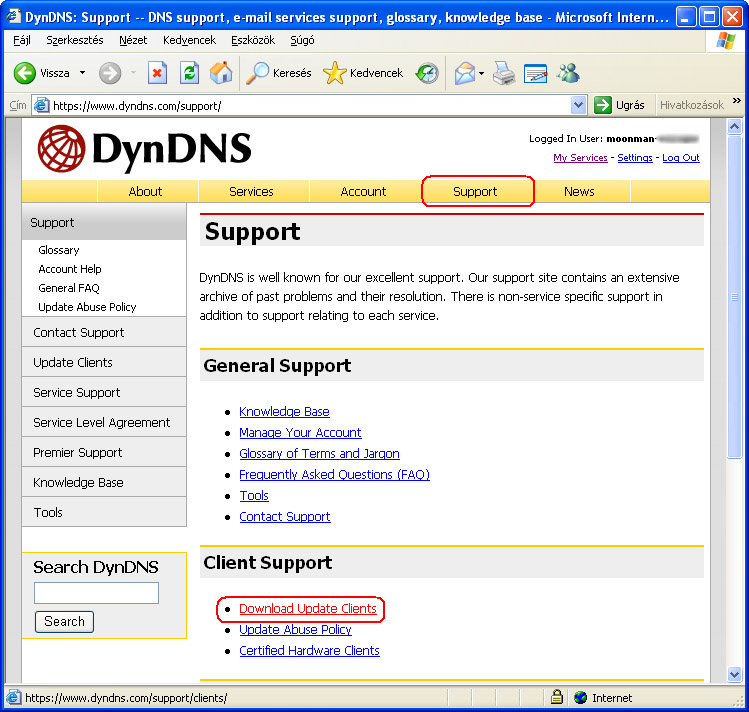
Task: Click the Edit page toolbar icon
Action: pos(535,73)
